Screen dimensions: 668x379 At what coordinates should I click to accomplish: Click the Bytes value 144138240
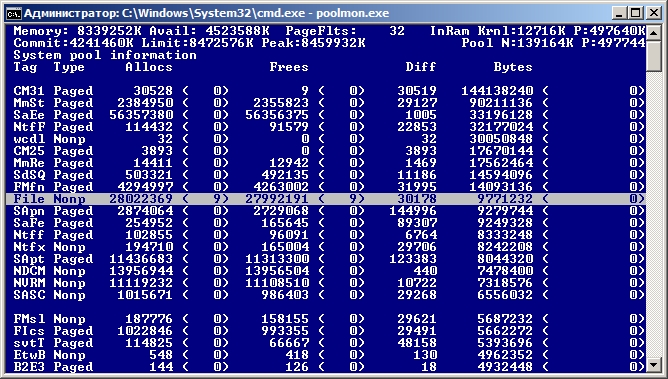pos(498,91)
